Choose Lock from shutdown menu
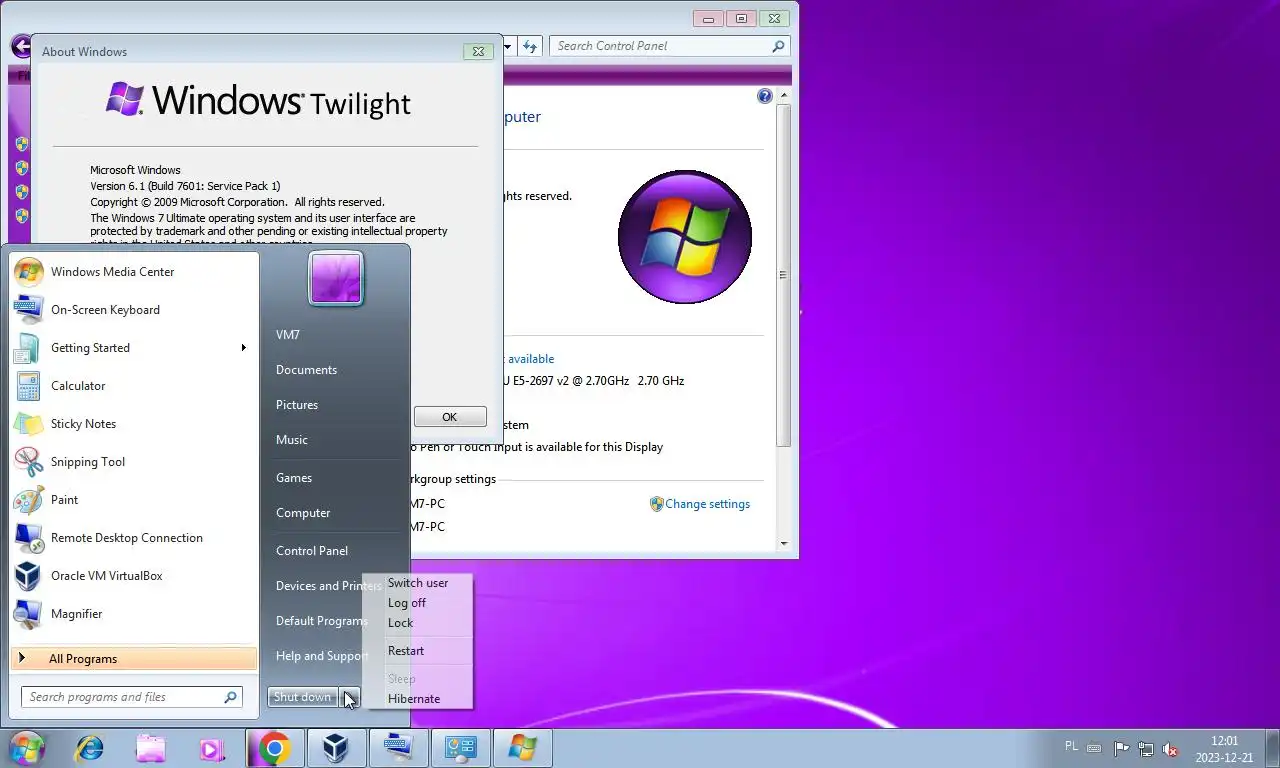The image size is (1280, 768). click(x=400, y=623)
